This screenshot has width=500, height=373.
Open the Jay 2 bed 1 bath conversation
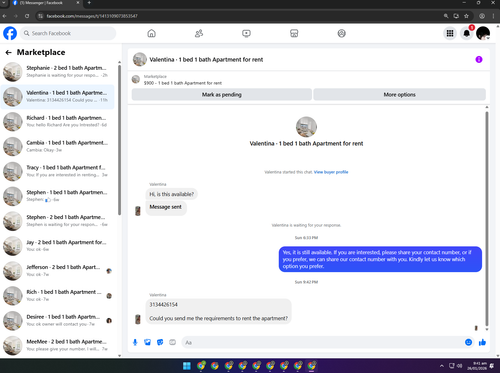(x=57, y=246)
